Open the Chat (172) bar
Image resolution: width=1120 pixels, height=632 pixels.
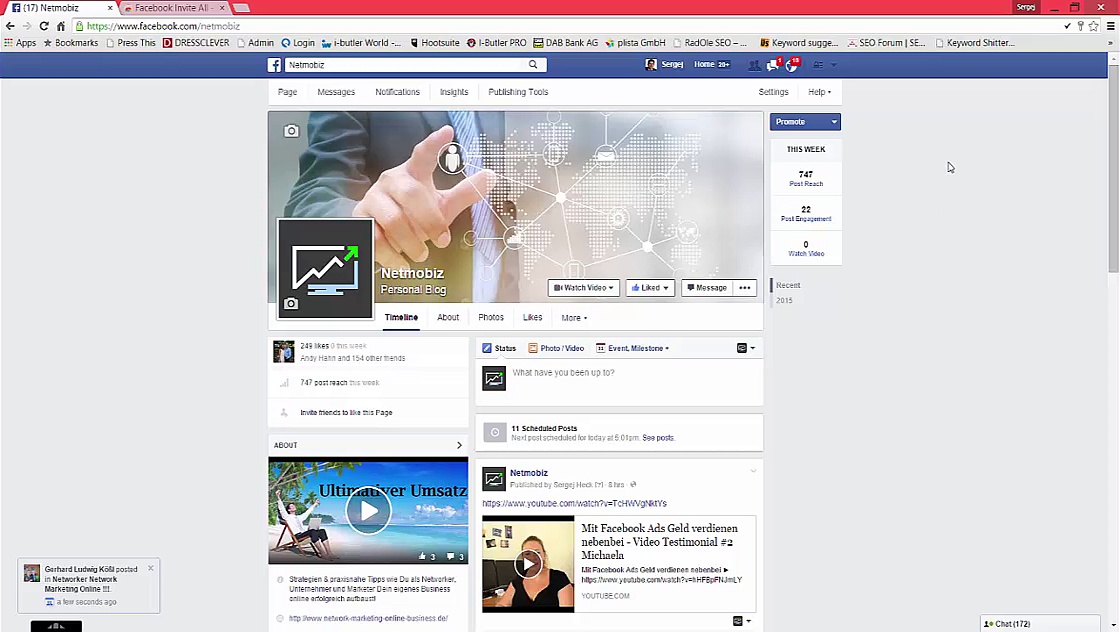pos(1040,623)
